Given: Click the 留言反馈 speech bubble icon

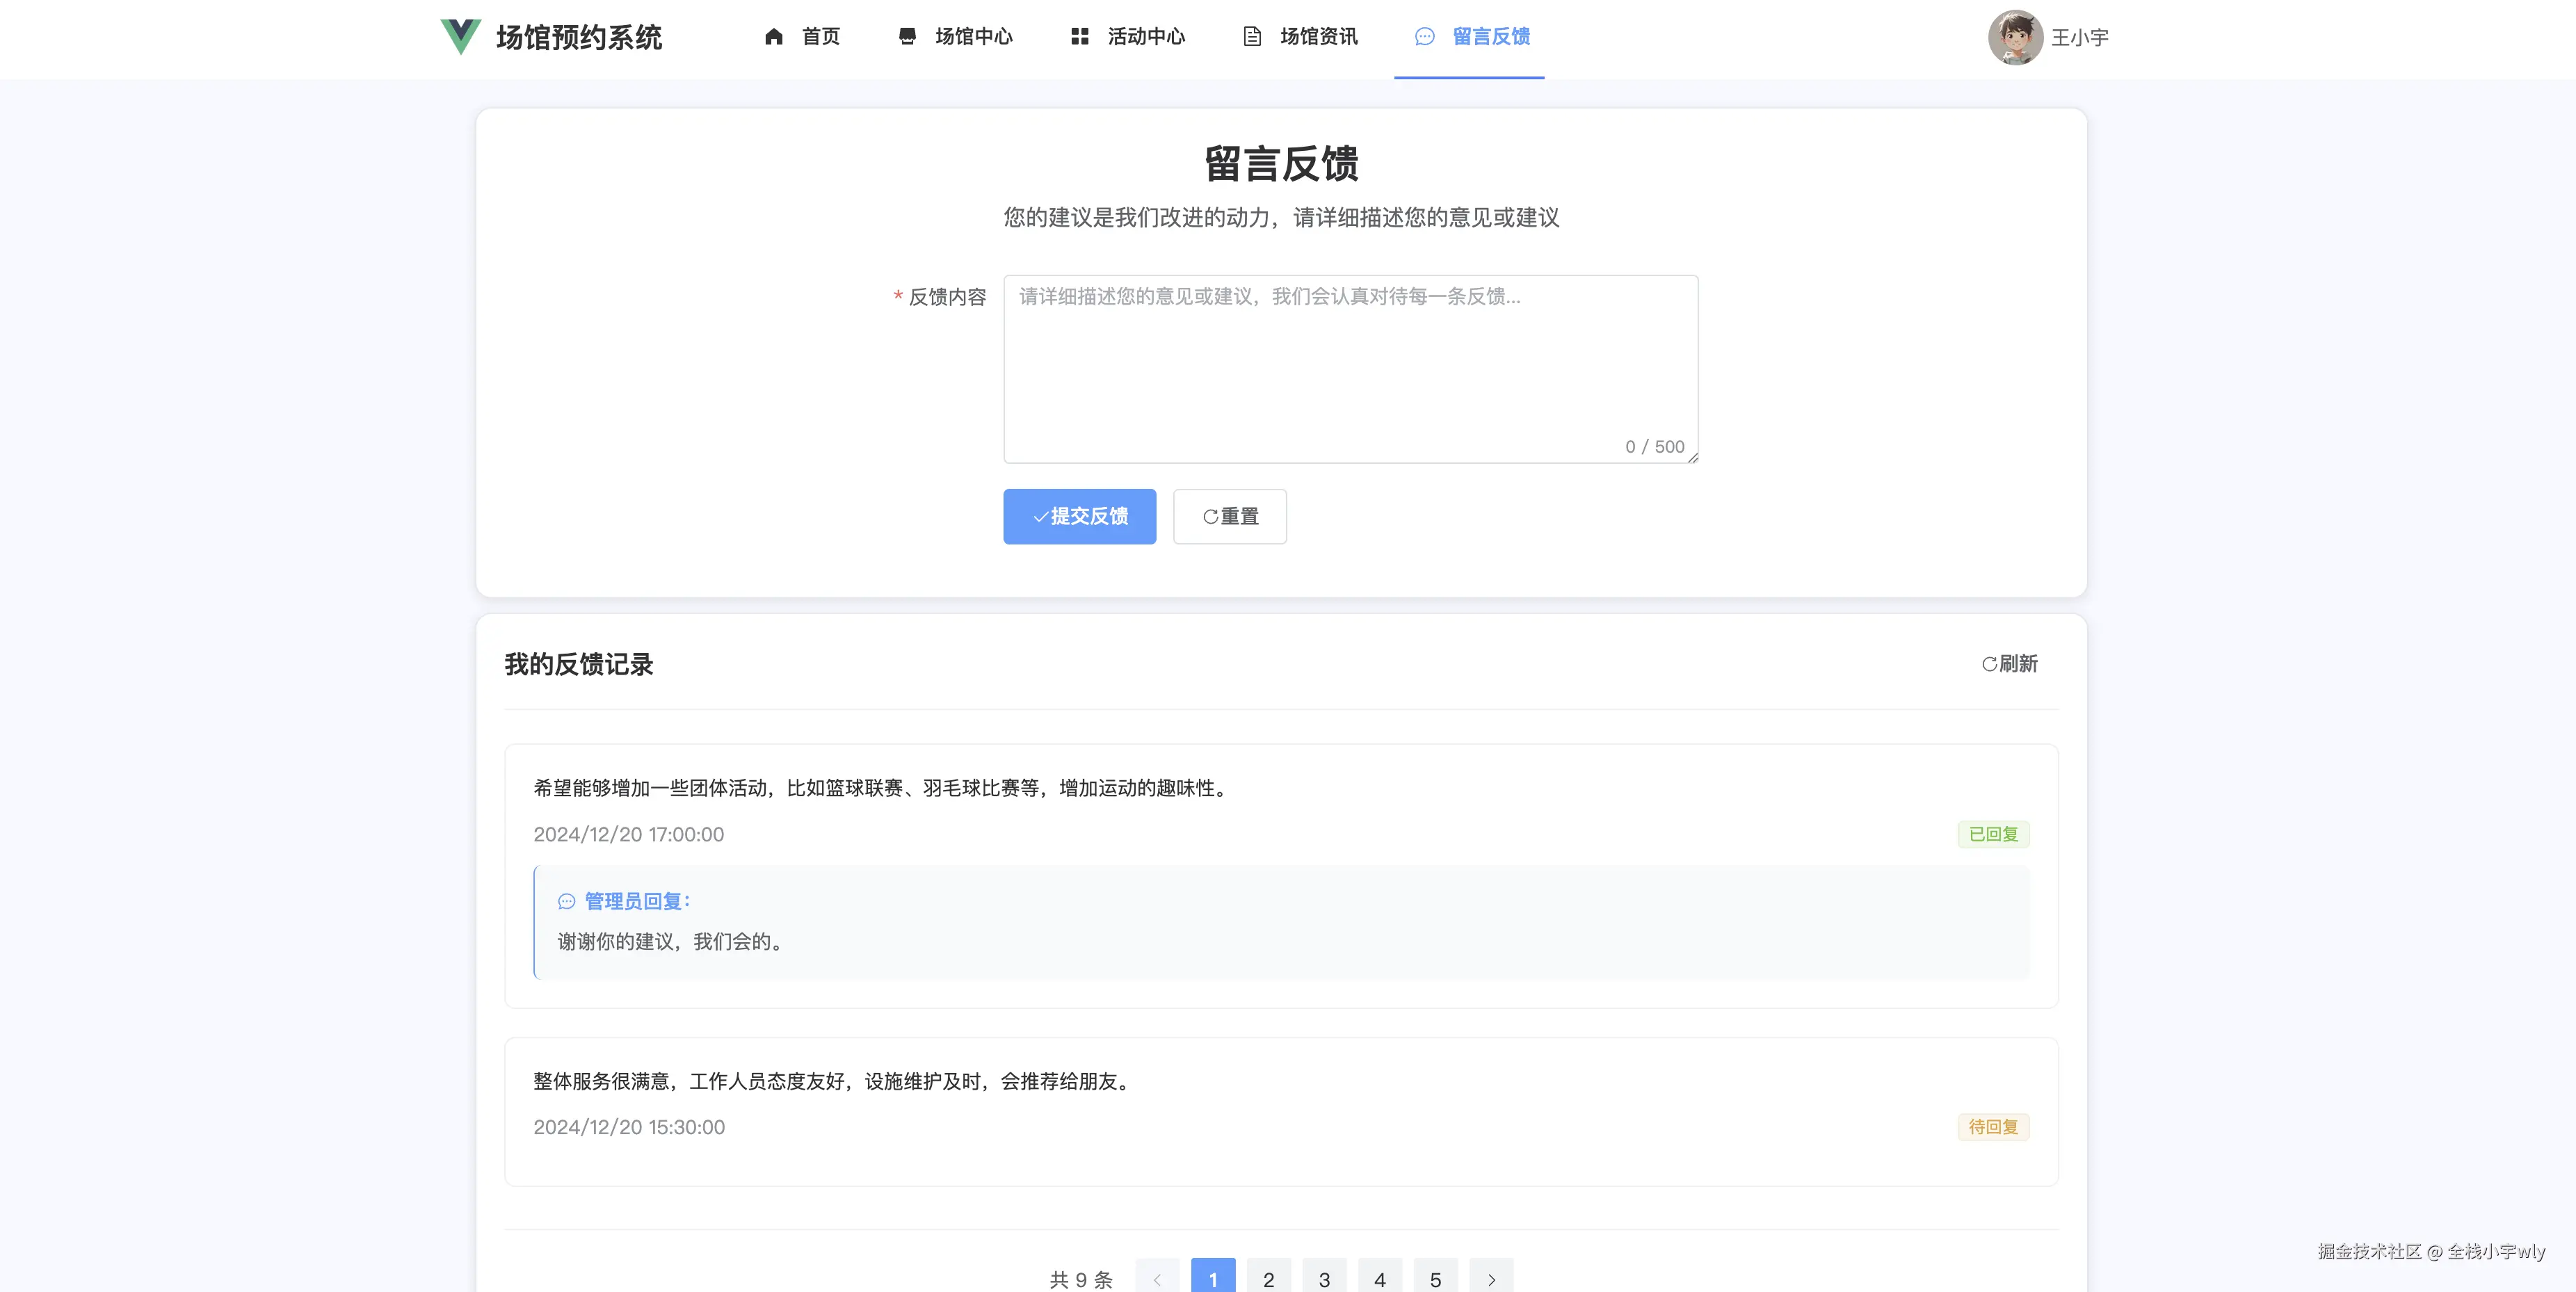Looking at the screenshot, I should pos(1424,36).
